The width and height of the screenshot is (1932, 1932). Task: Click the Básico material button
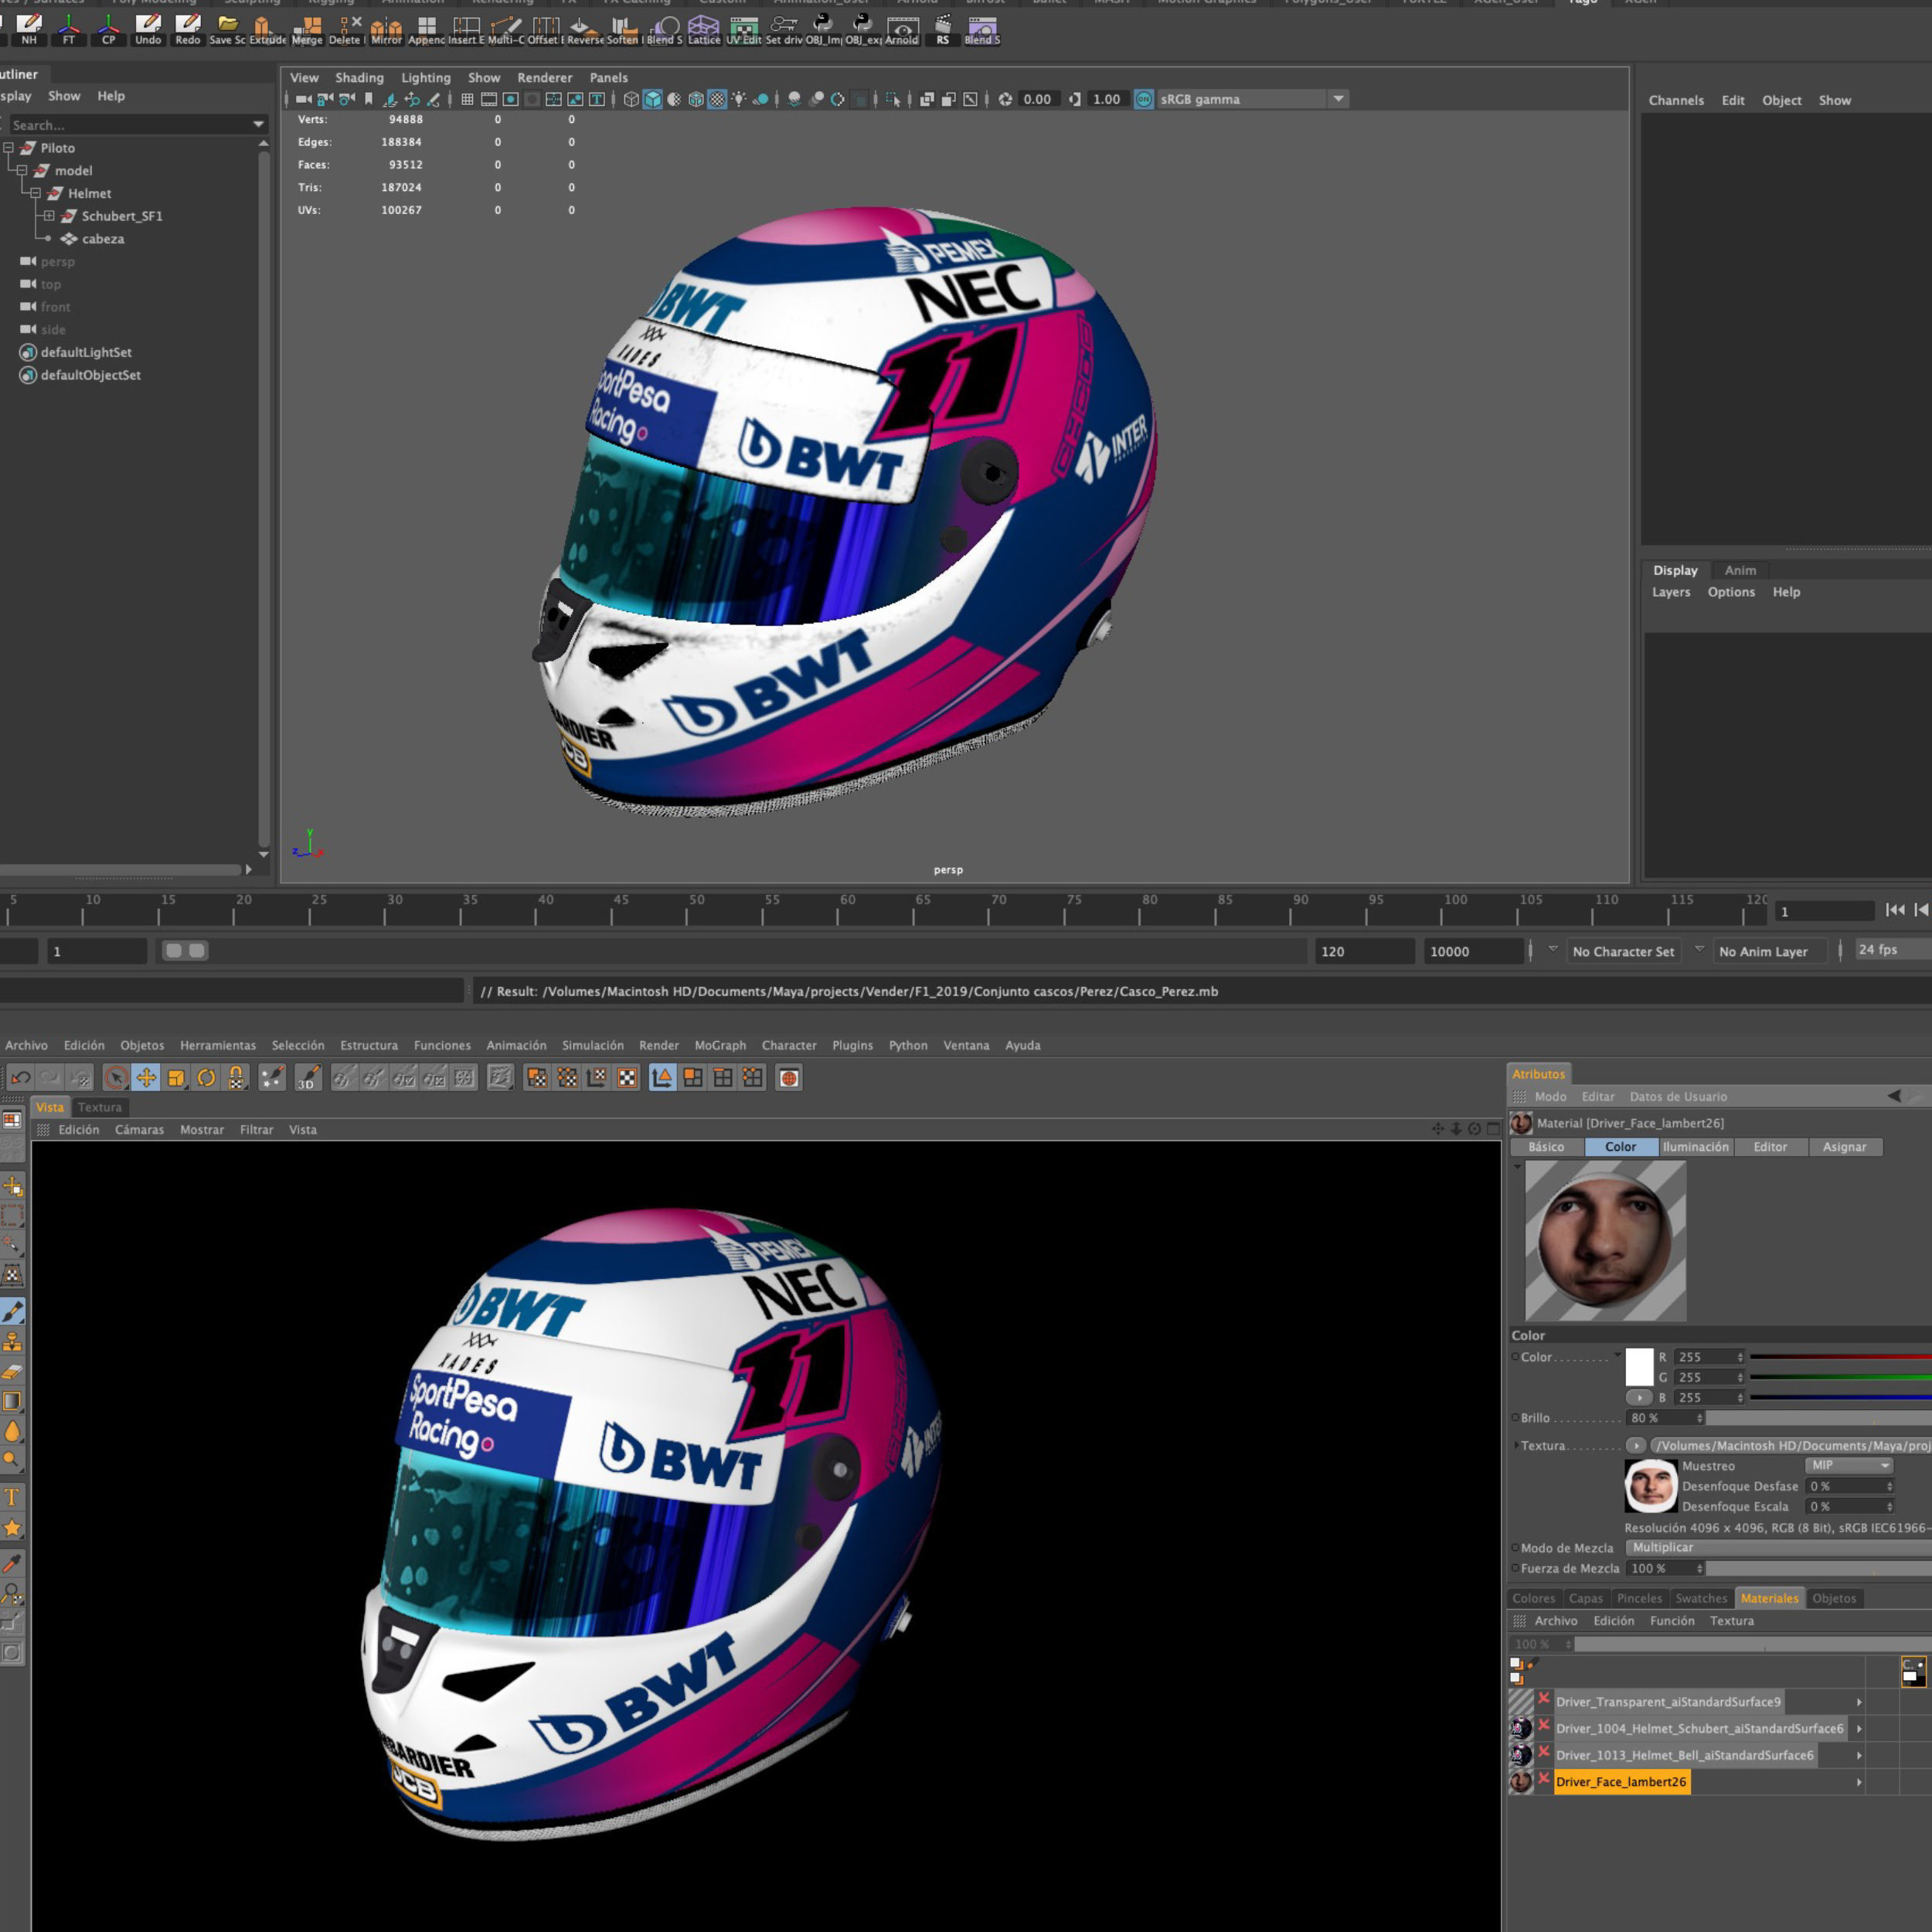(x=1546, y=1147)
